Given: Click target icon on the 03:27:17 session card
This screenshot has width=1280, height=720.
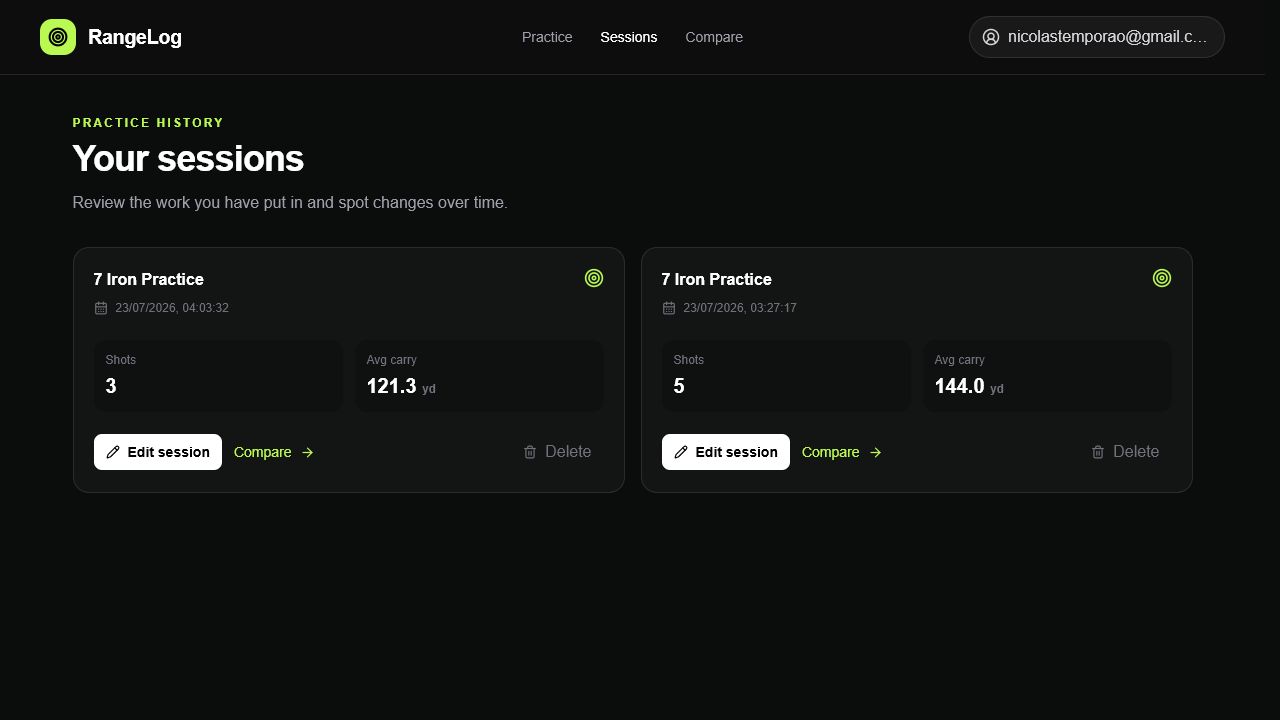Looking at the screenshot, I should (x=1162, y=278).
